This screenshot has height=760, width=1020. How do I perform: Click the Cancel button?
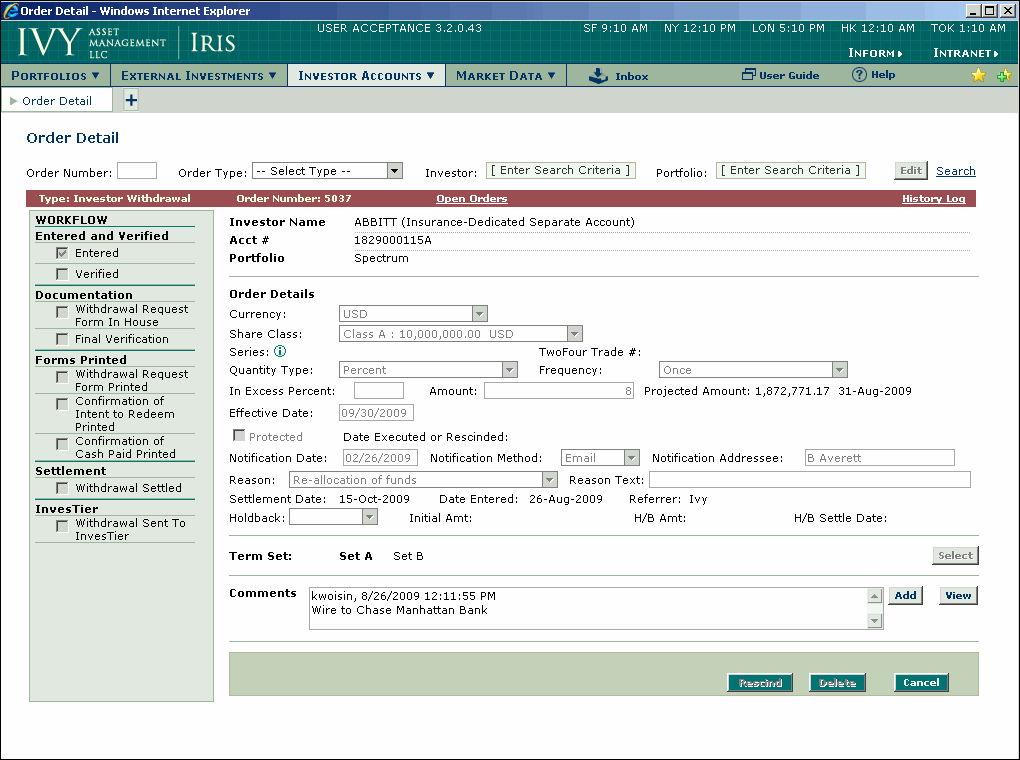[921, 683]
